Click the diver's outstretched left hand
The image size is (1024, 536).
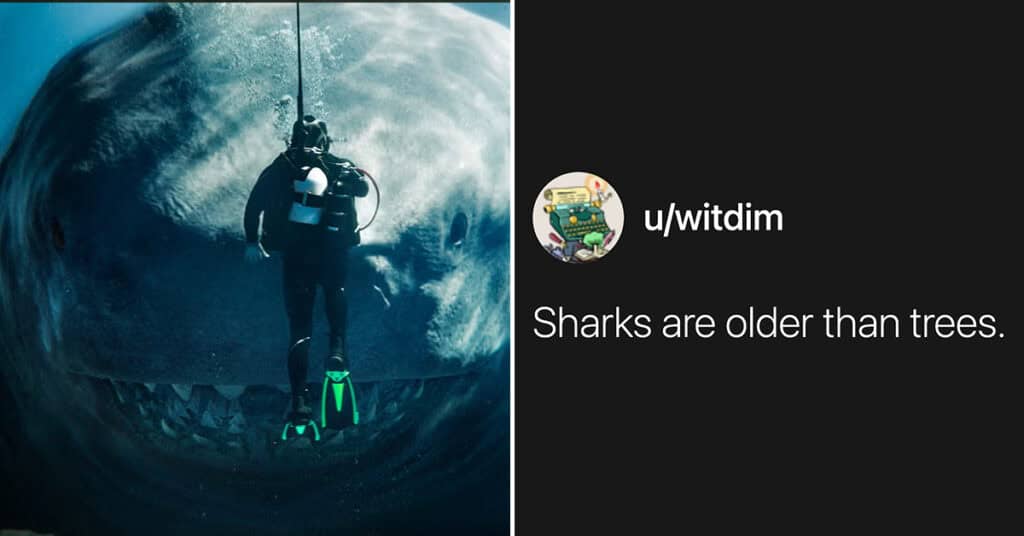click(x=255, y=252)
